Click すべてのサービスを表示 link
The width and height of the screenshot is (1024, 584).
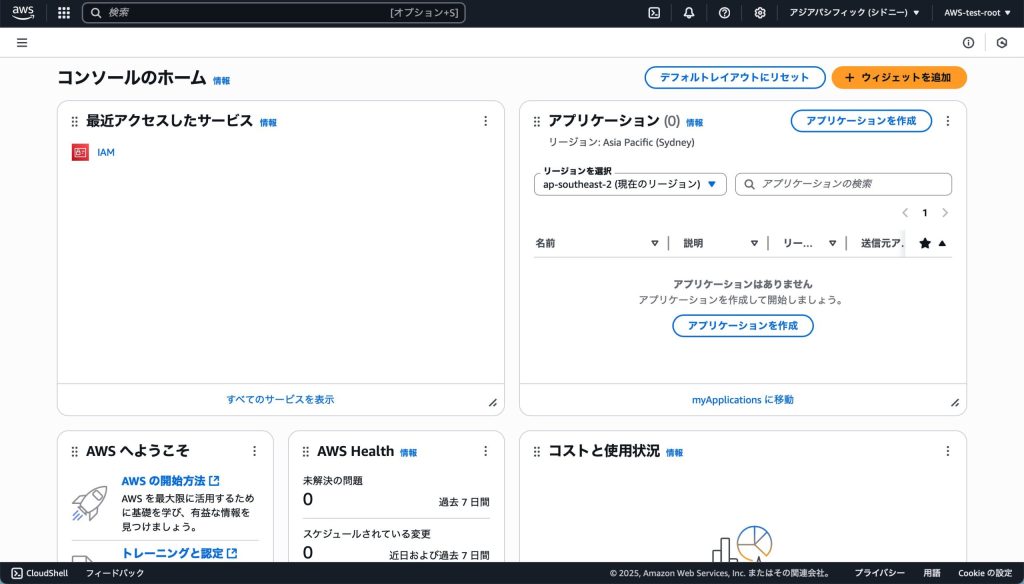(280, 399)
